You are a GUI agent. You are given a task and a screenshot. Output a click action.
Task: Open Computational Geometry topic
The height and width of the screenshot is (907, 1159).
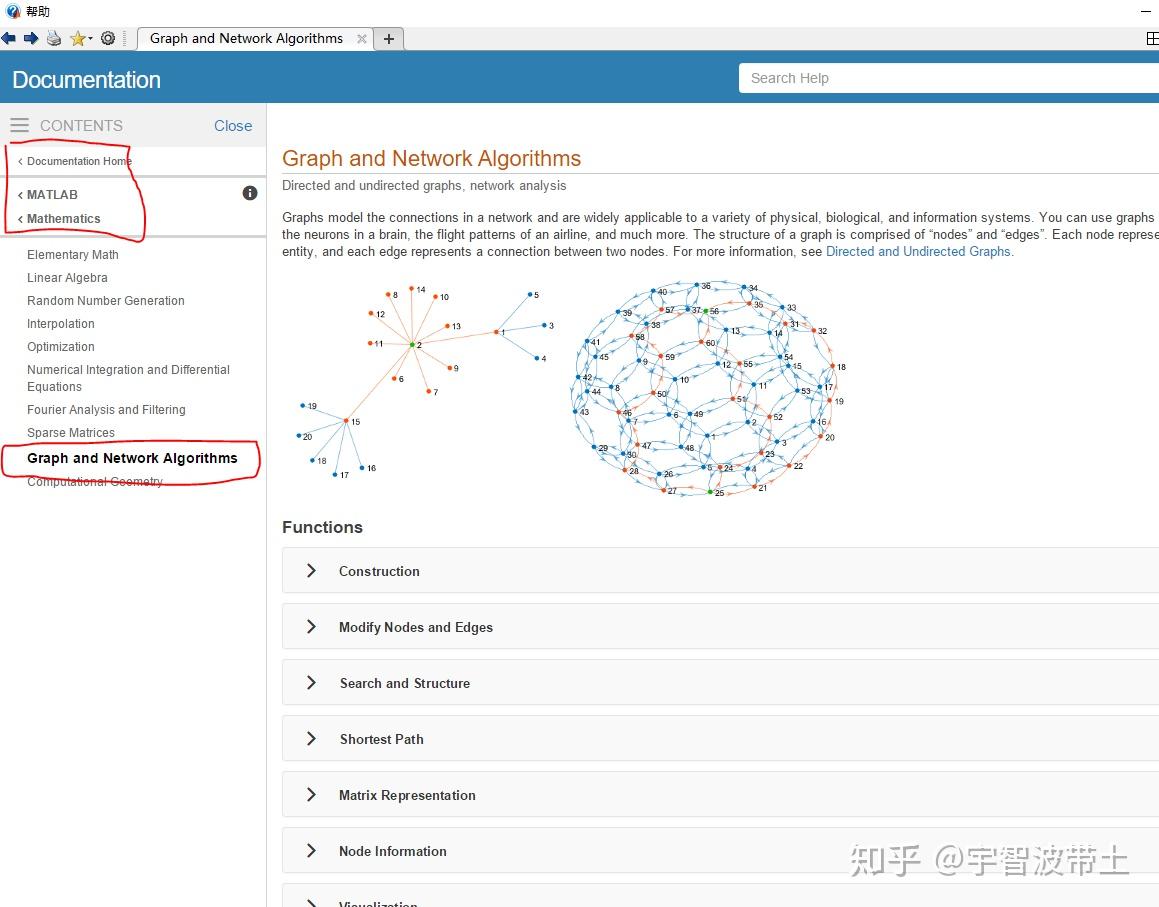[x=95, y=481]
